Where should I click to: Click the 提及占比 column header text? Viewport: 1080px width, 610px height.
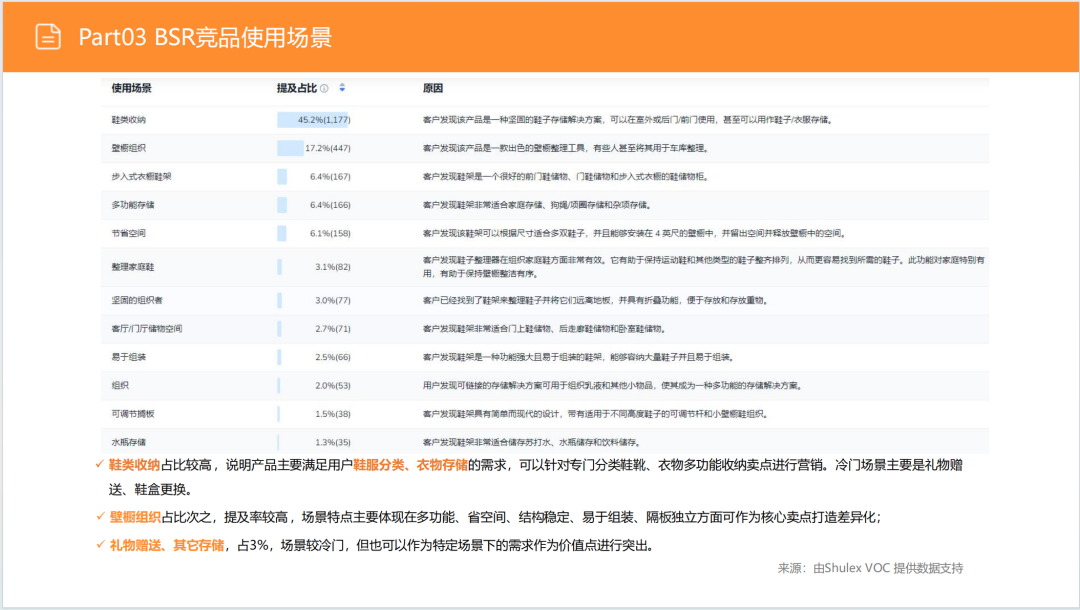(297, 88)
